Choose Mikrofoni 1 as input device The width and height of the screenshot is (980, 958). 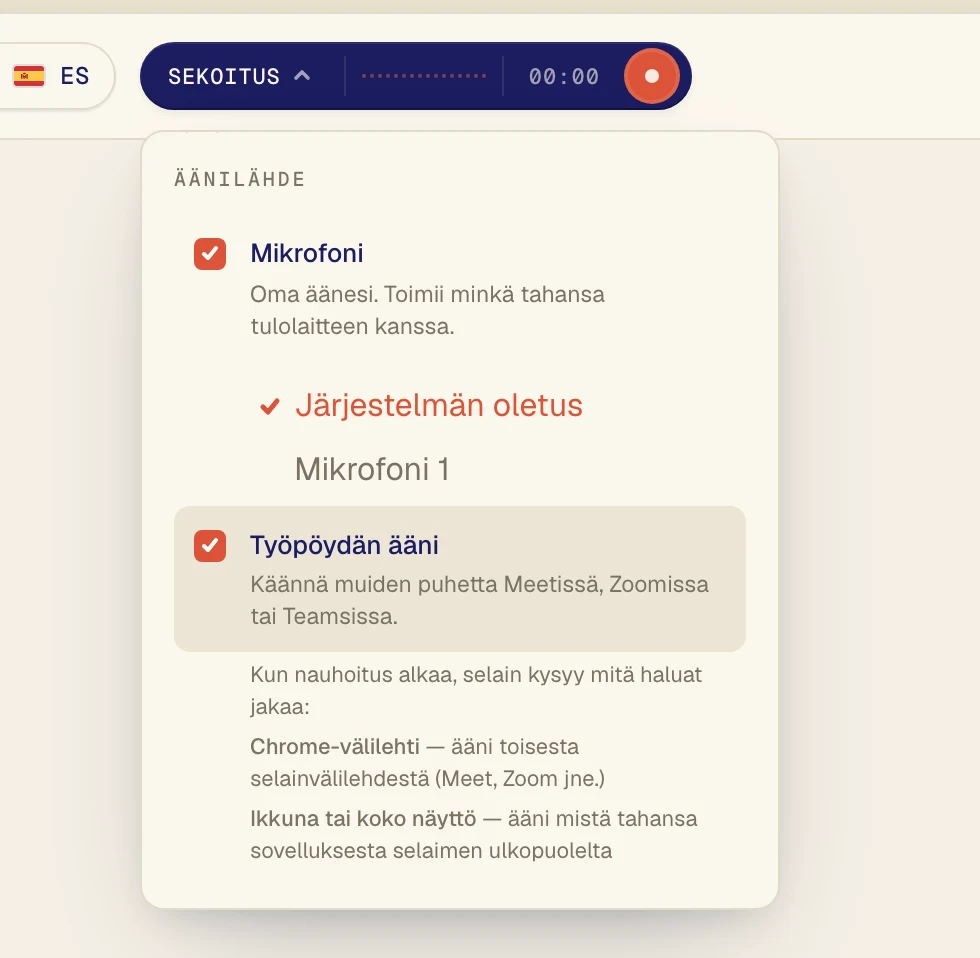tap(372, 469)
